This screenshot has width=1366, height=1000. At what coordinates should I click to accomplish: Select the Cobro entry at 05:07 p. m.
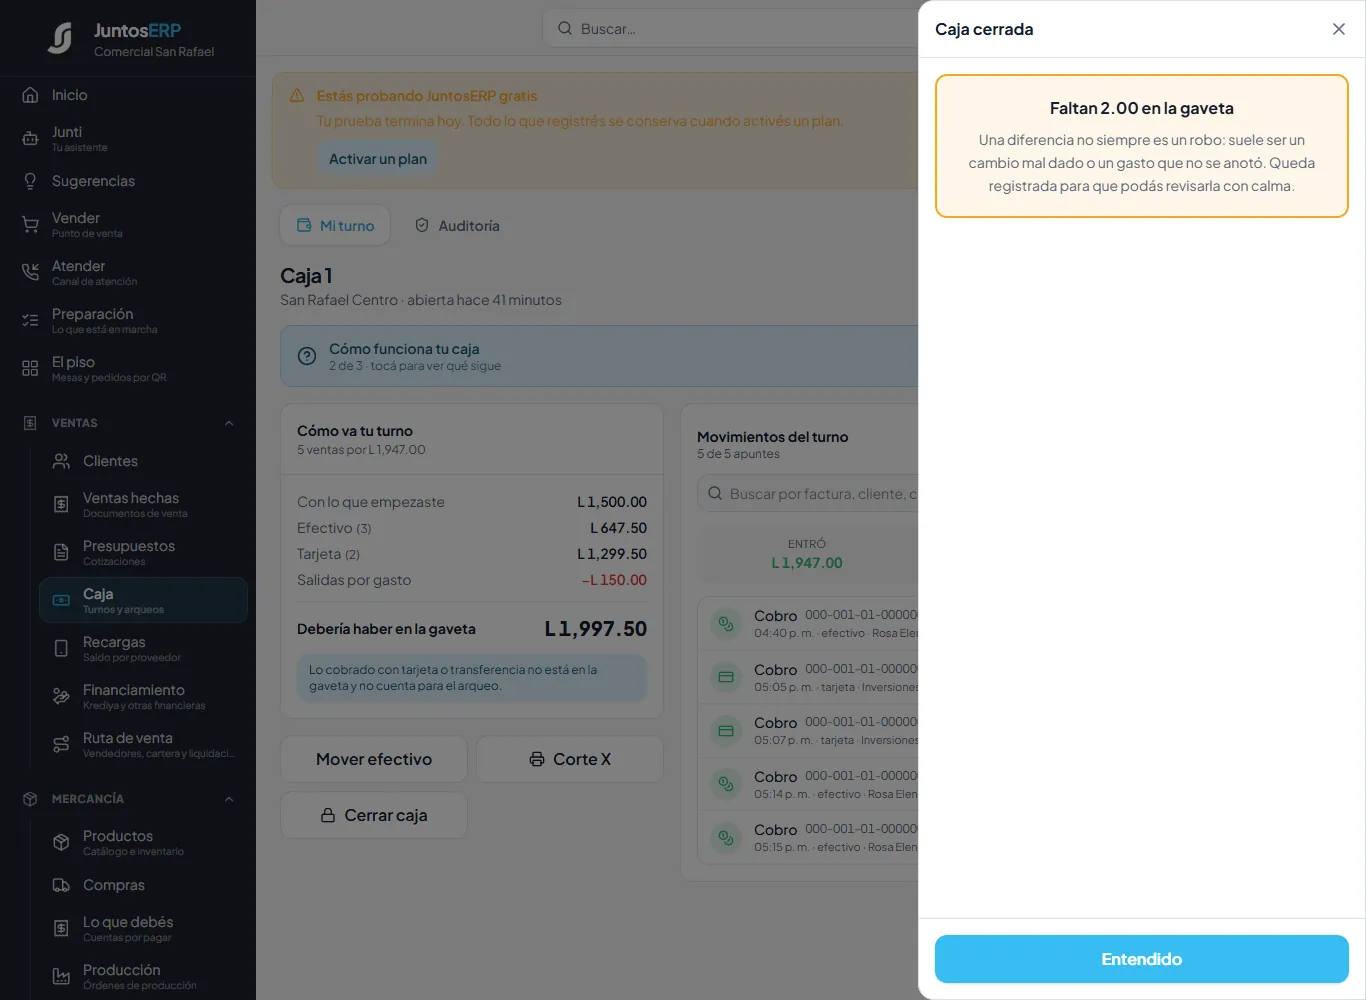(x=808, y=731)
